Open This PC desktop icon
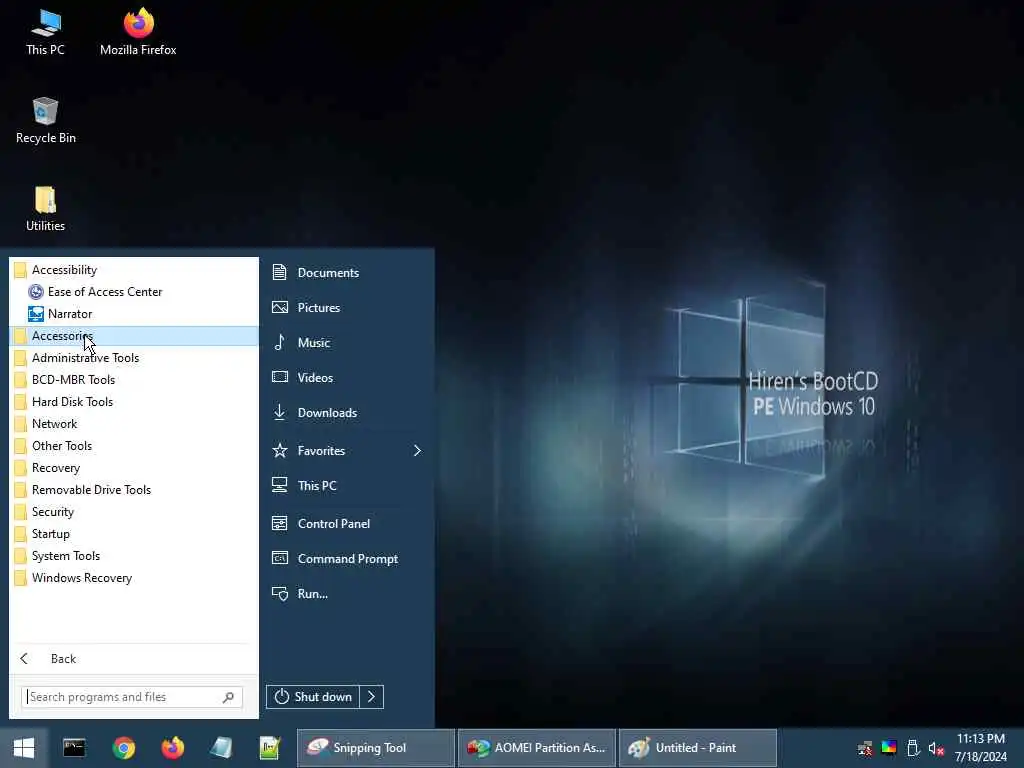 [45, 31]
